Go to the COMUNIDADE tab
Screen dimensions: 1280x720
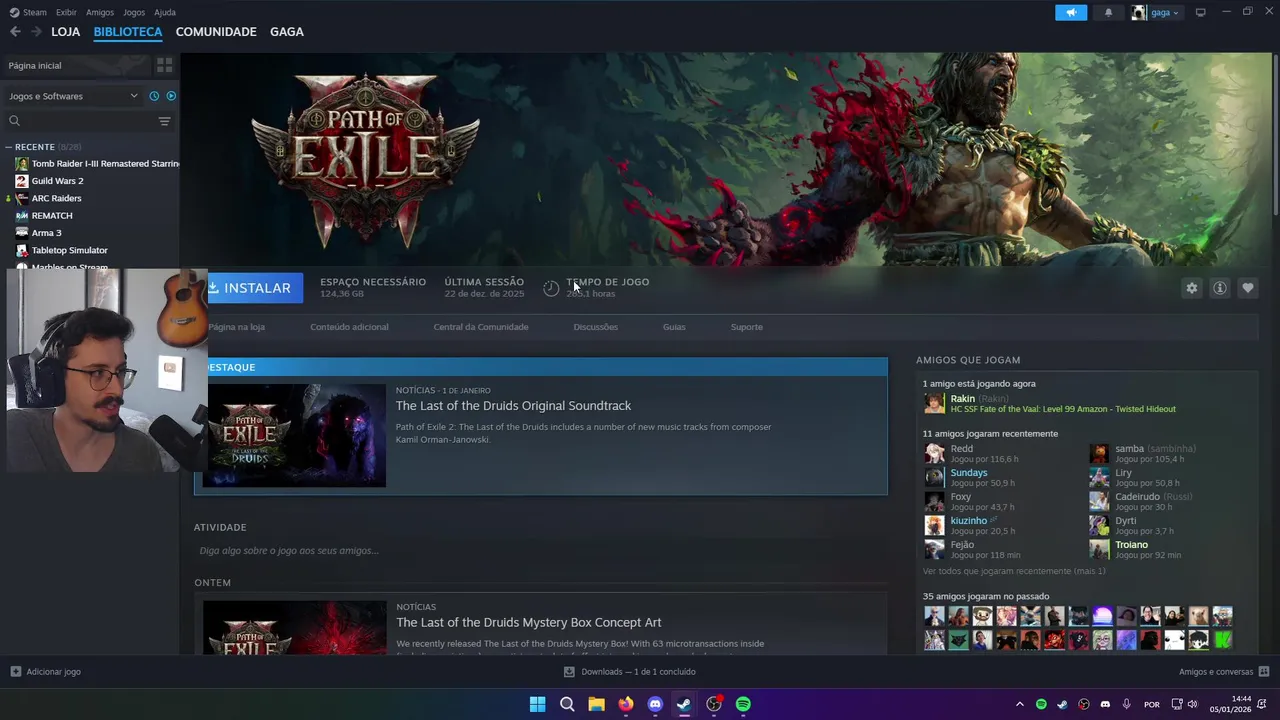216,32
